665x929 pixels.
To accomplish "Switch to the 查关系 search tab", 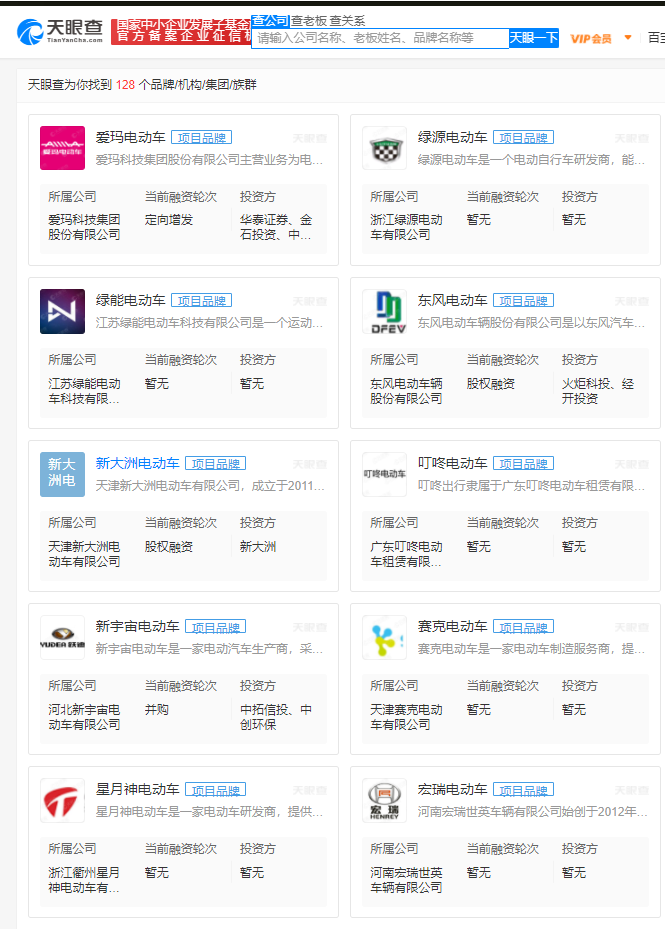I will click(347, 21).
